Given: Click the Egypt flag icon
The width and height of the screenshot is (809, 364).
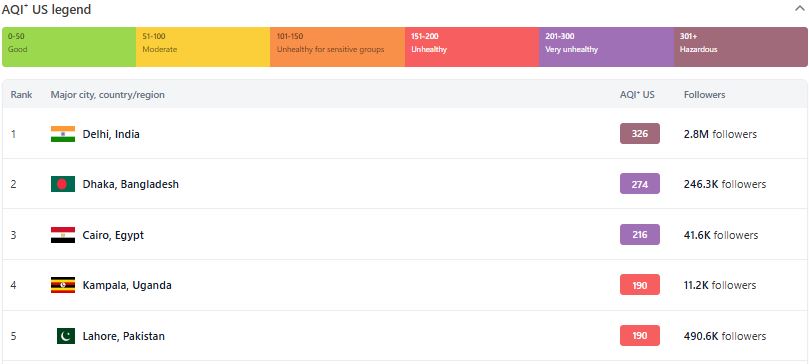Looking at the screenshot, I should [63, 235].
